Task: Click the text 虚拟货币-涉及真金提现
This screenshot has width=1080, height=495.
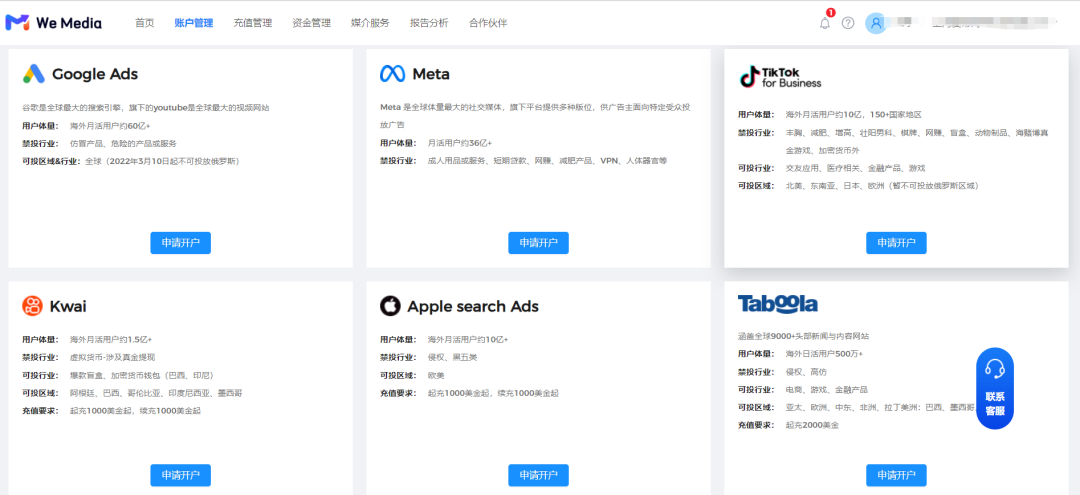Action: click(x=112, y=357)
